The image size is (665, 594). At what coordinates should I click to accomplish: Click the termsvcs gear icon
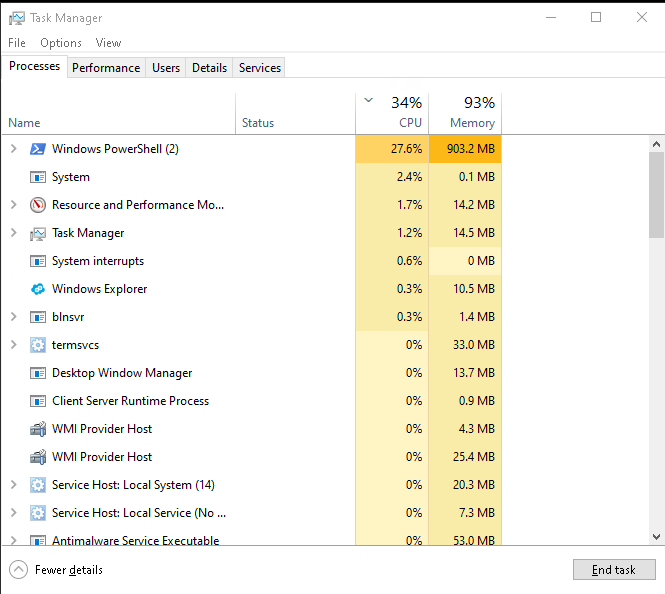tap(38, 345)
